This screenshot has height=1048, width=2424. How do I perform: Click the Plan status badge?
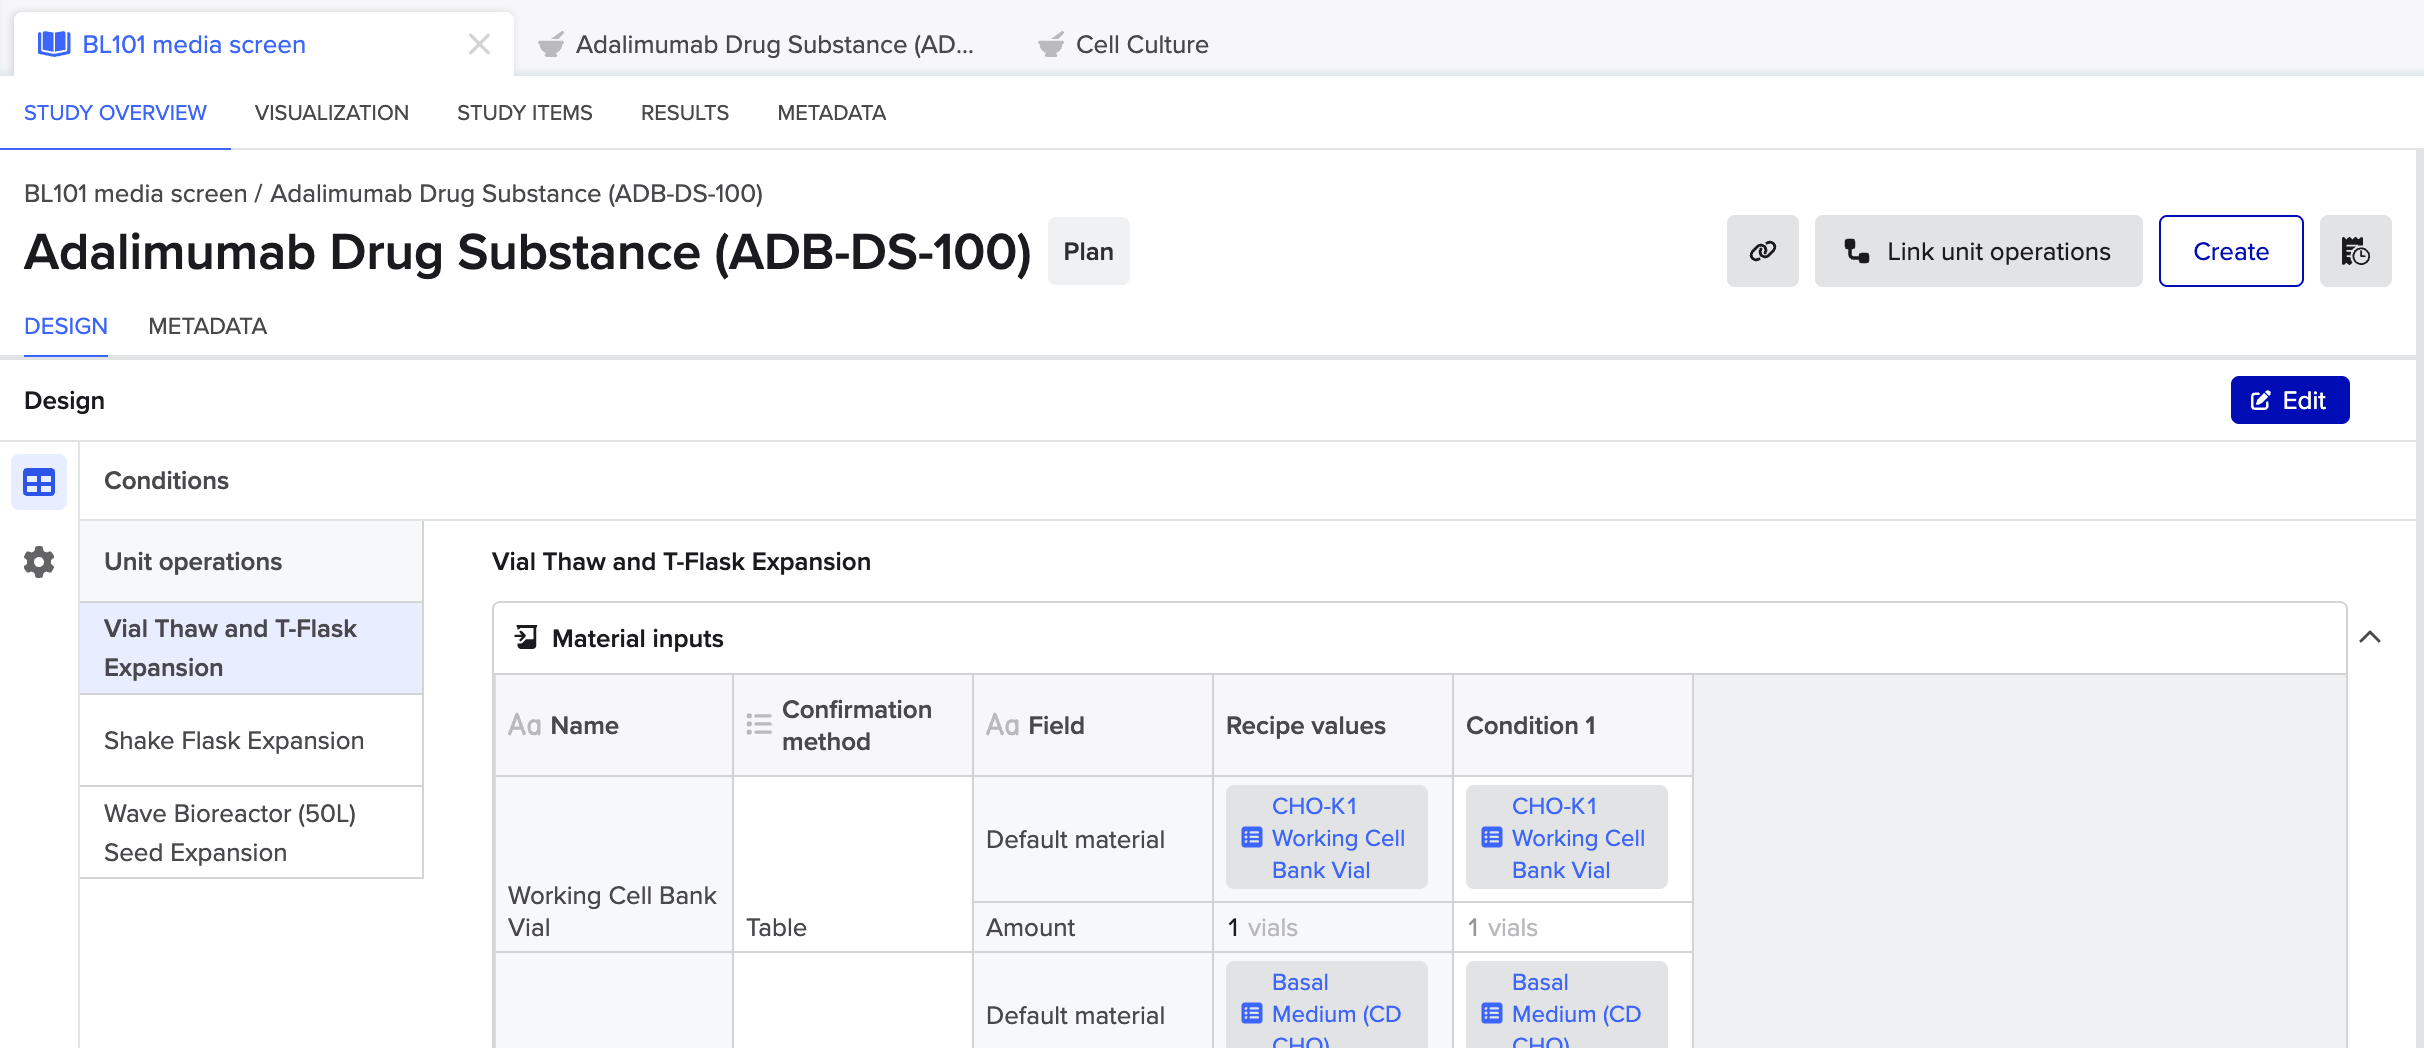1088,251
